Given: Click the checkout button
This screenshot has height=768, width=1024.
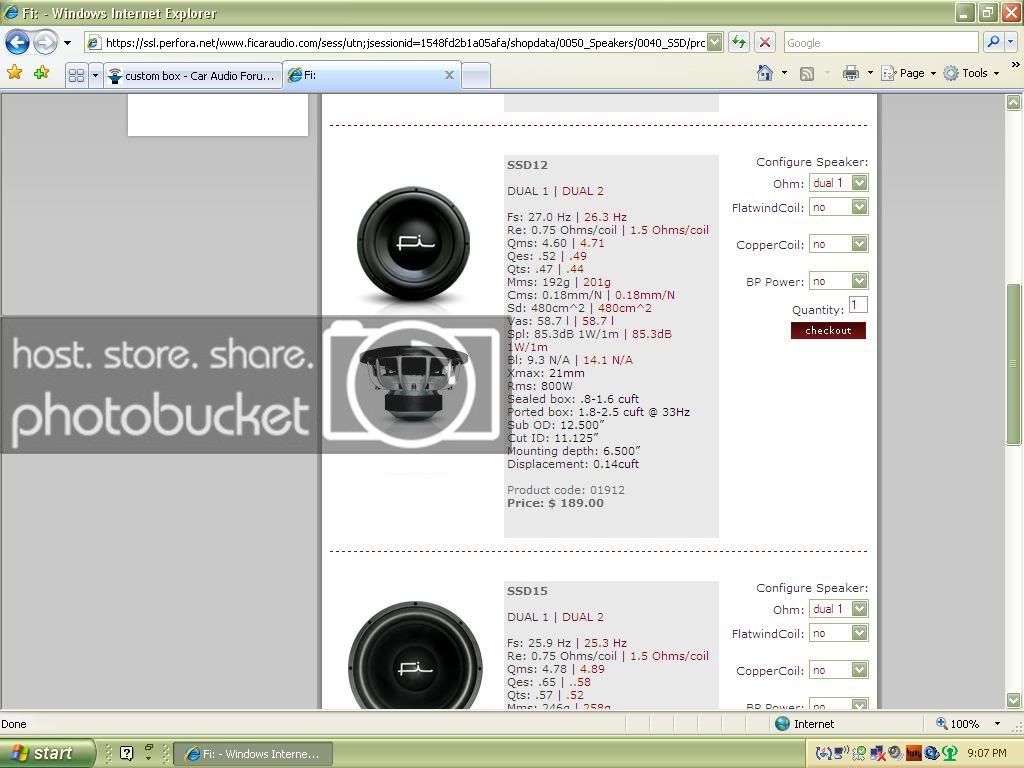Looking at the screenshot, I should pyautogui.click(x=828, y=330).
